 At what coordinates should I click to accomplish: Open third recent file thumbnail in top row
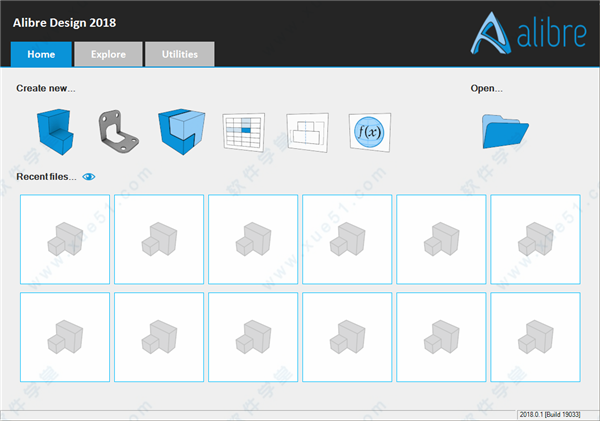pos(253,239)
